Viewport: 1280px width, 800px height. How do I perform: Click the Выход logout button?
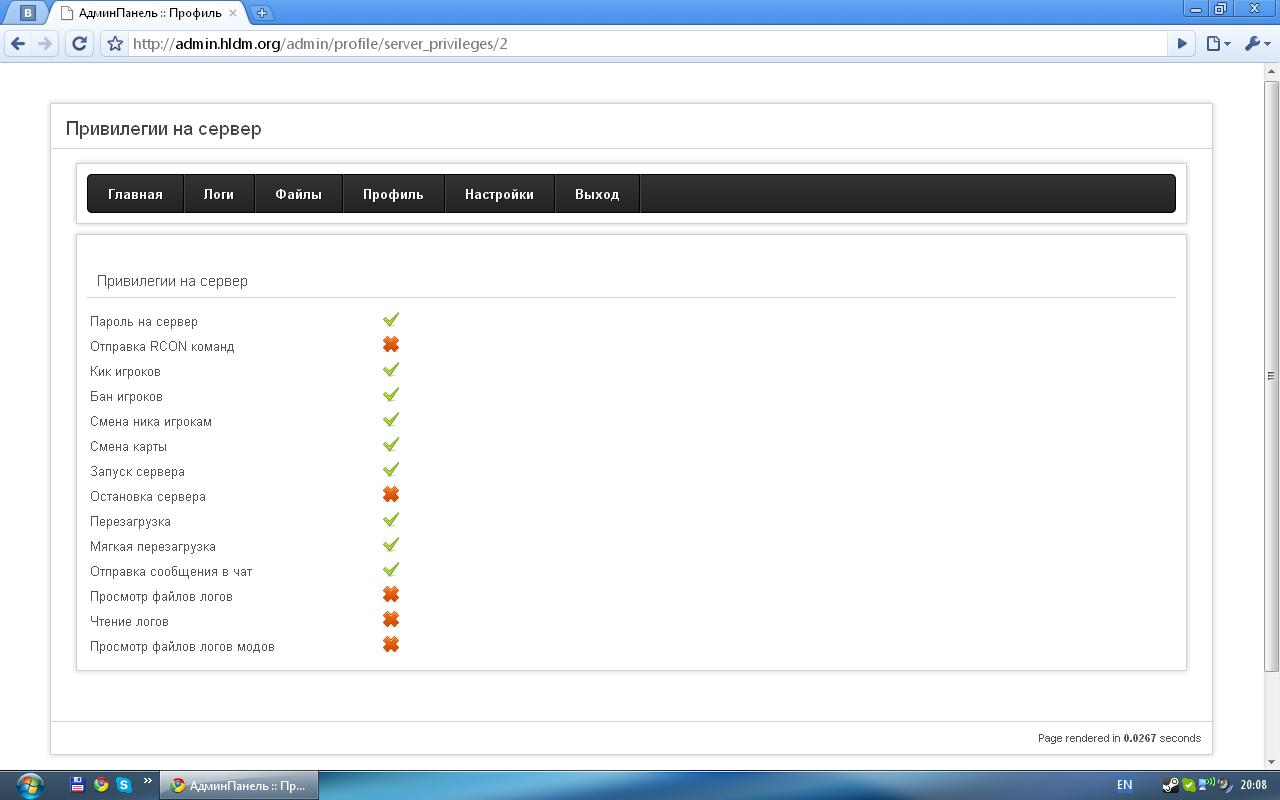[x=597, y=194]
